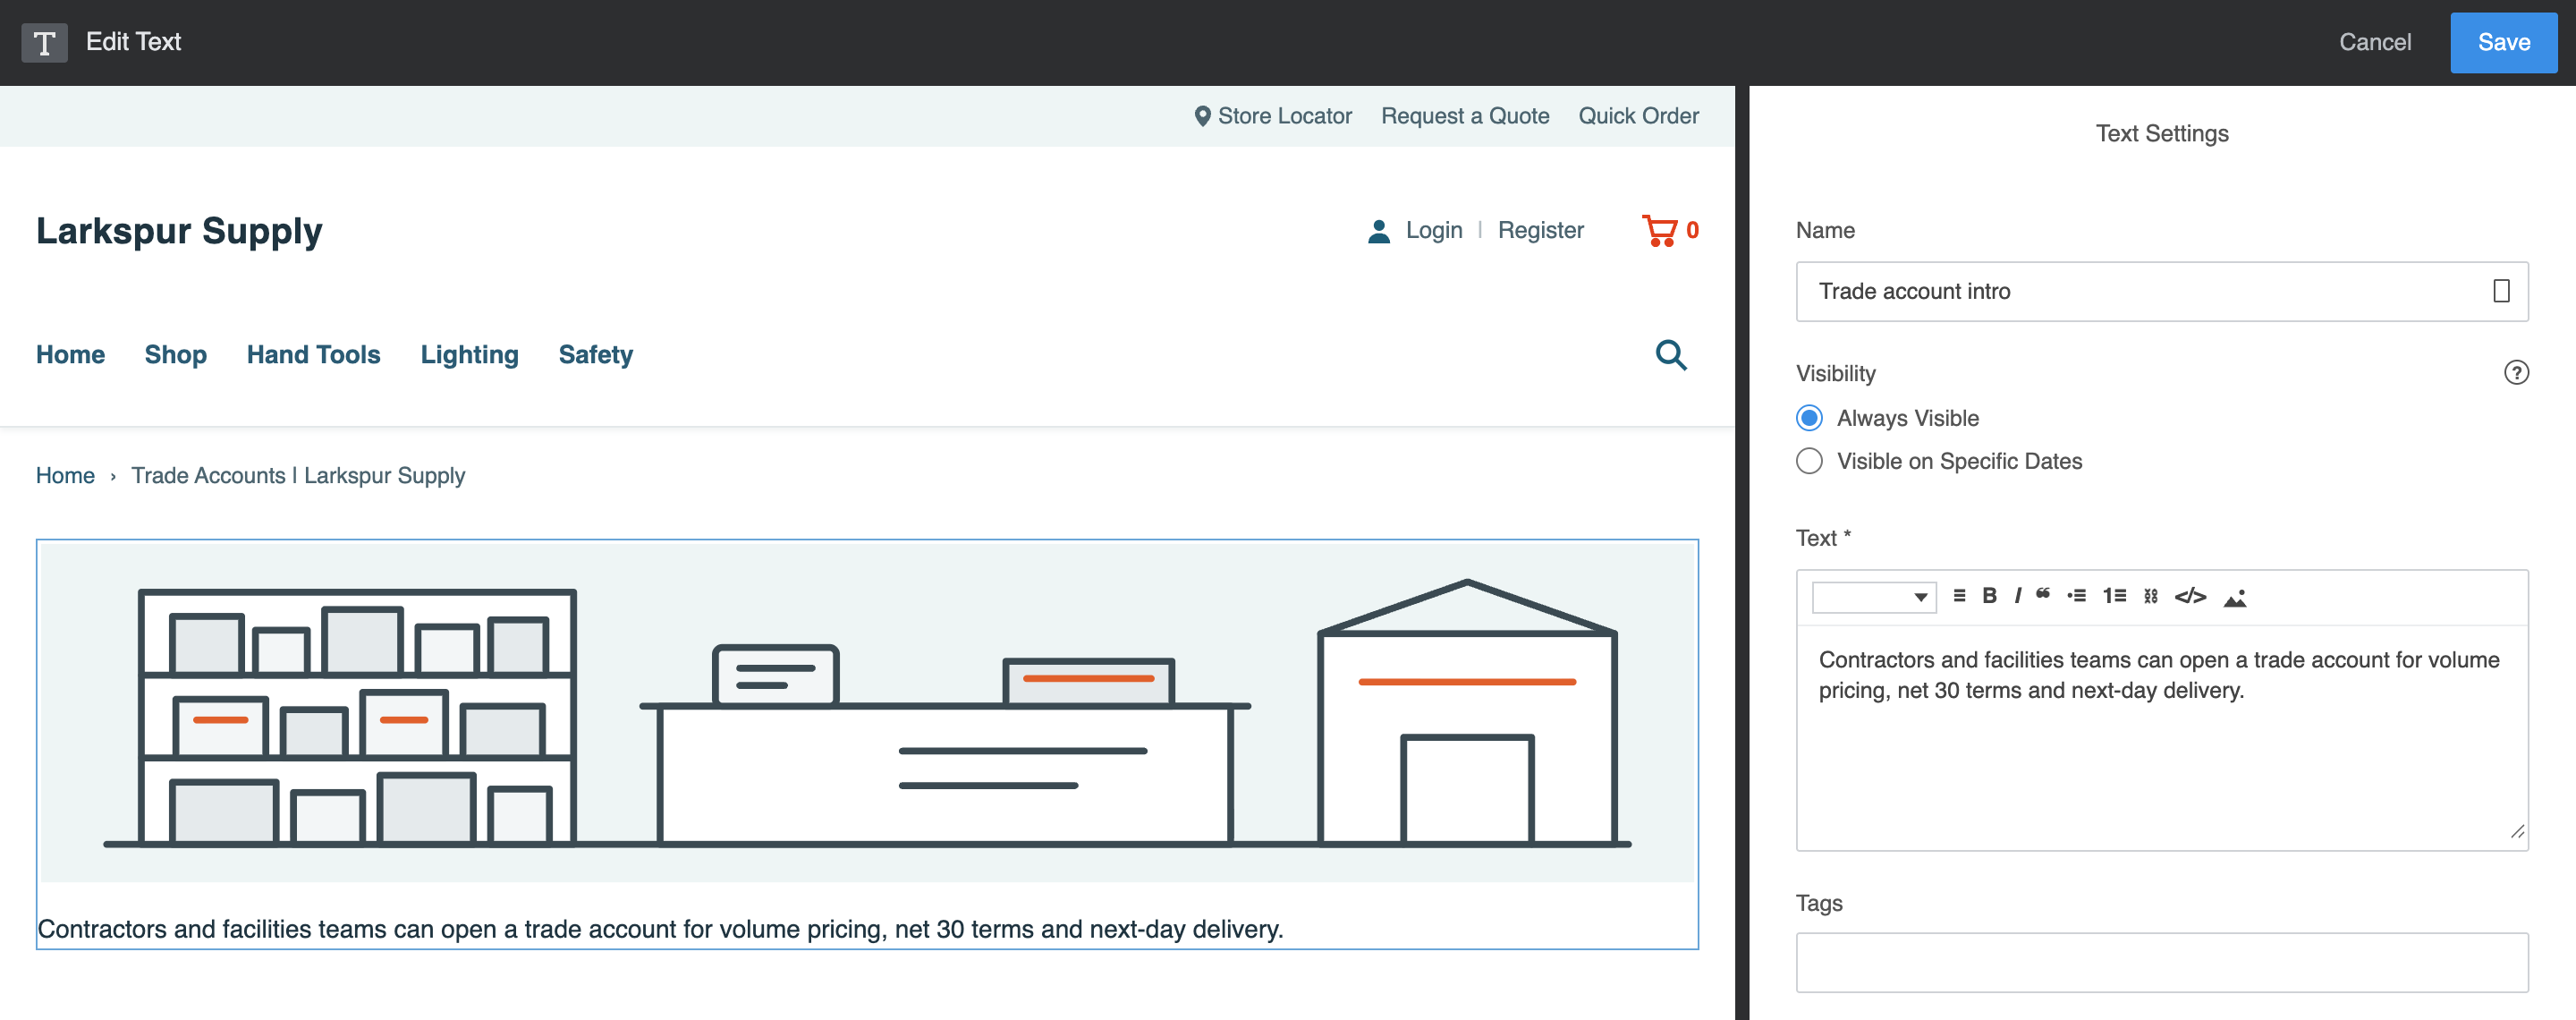Open the site search magnifier

point(1671,355)
